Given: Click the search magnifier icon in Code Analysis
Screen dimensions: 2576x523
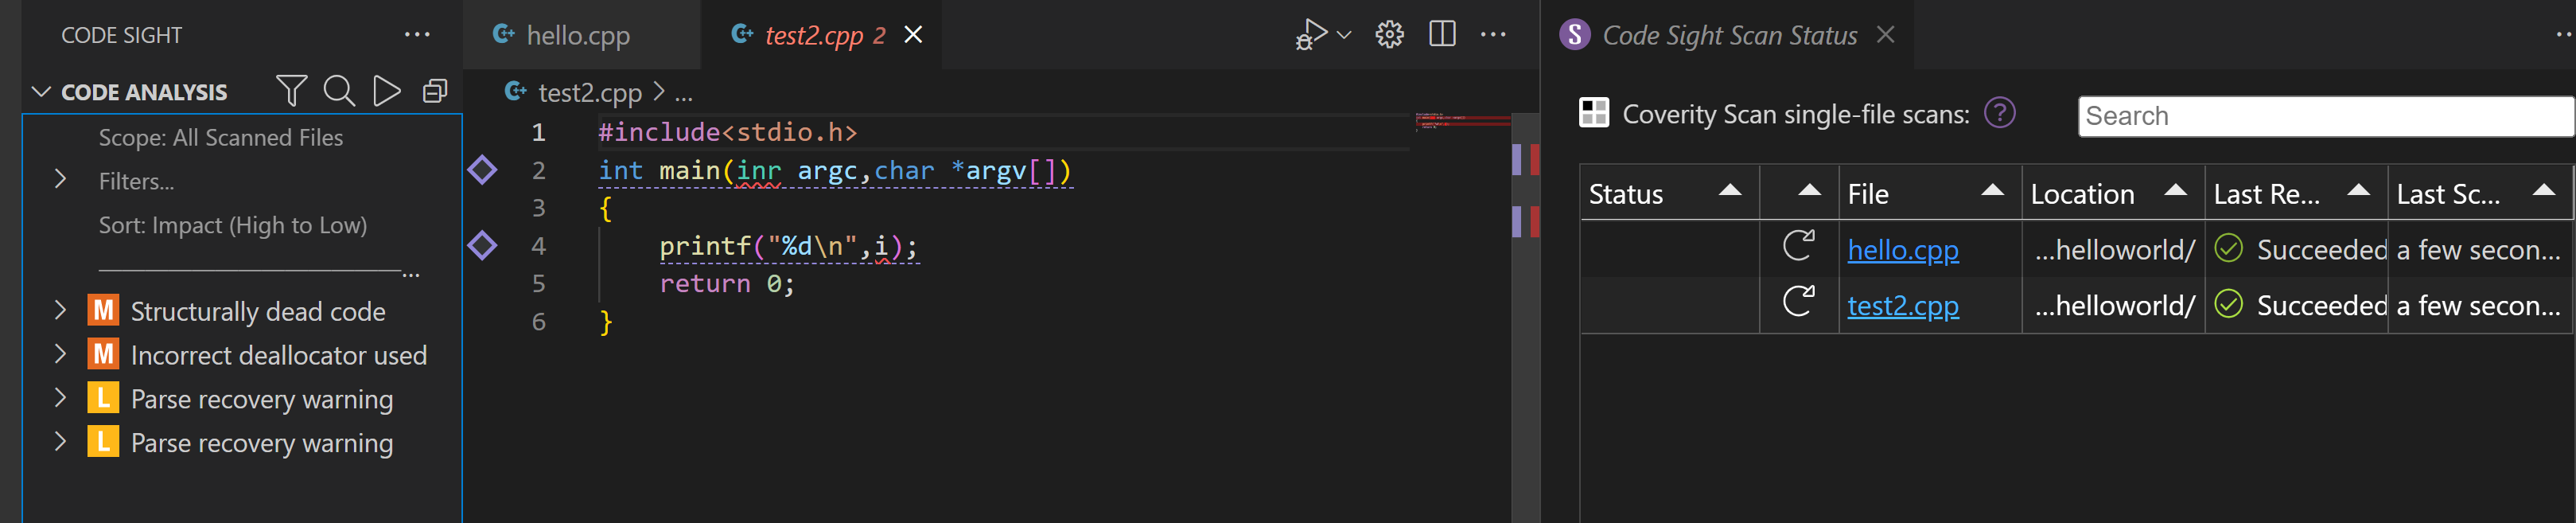Looking at the screenshot, I should click(339, 91).
